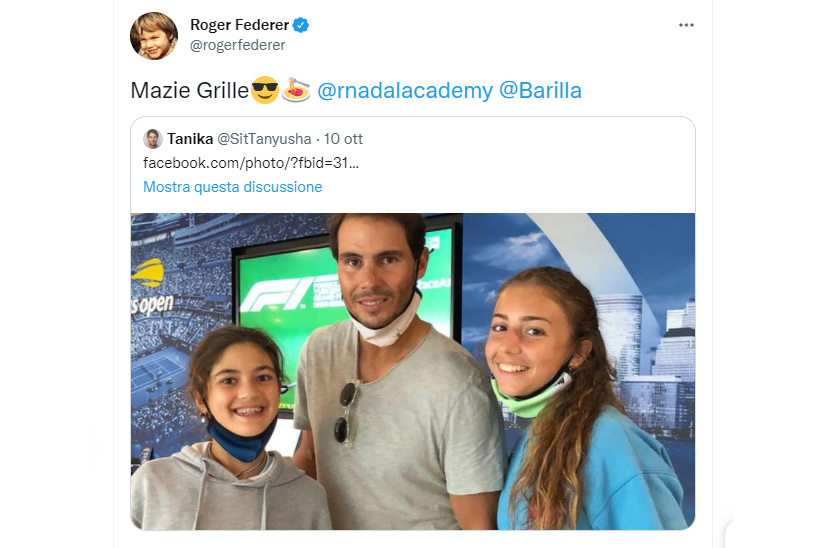Open the @rnadalacademy mention
The width and height of the screenshot is (823, 548).
405,90
